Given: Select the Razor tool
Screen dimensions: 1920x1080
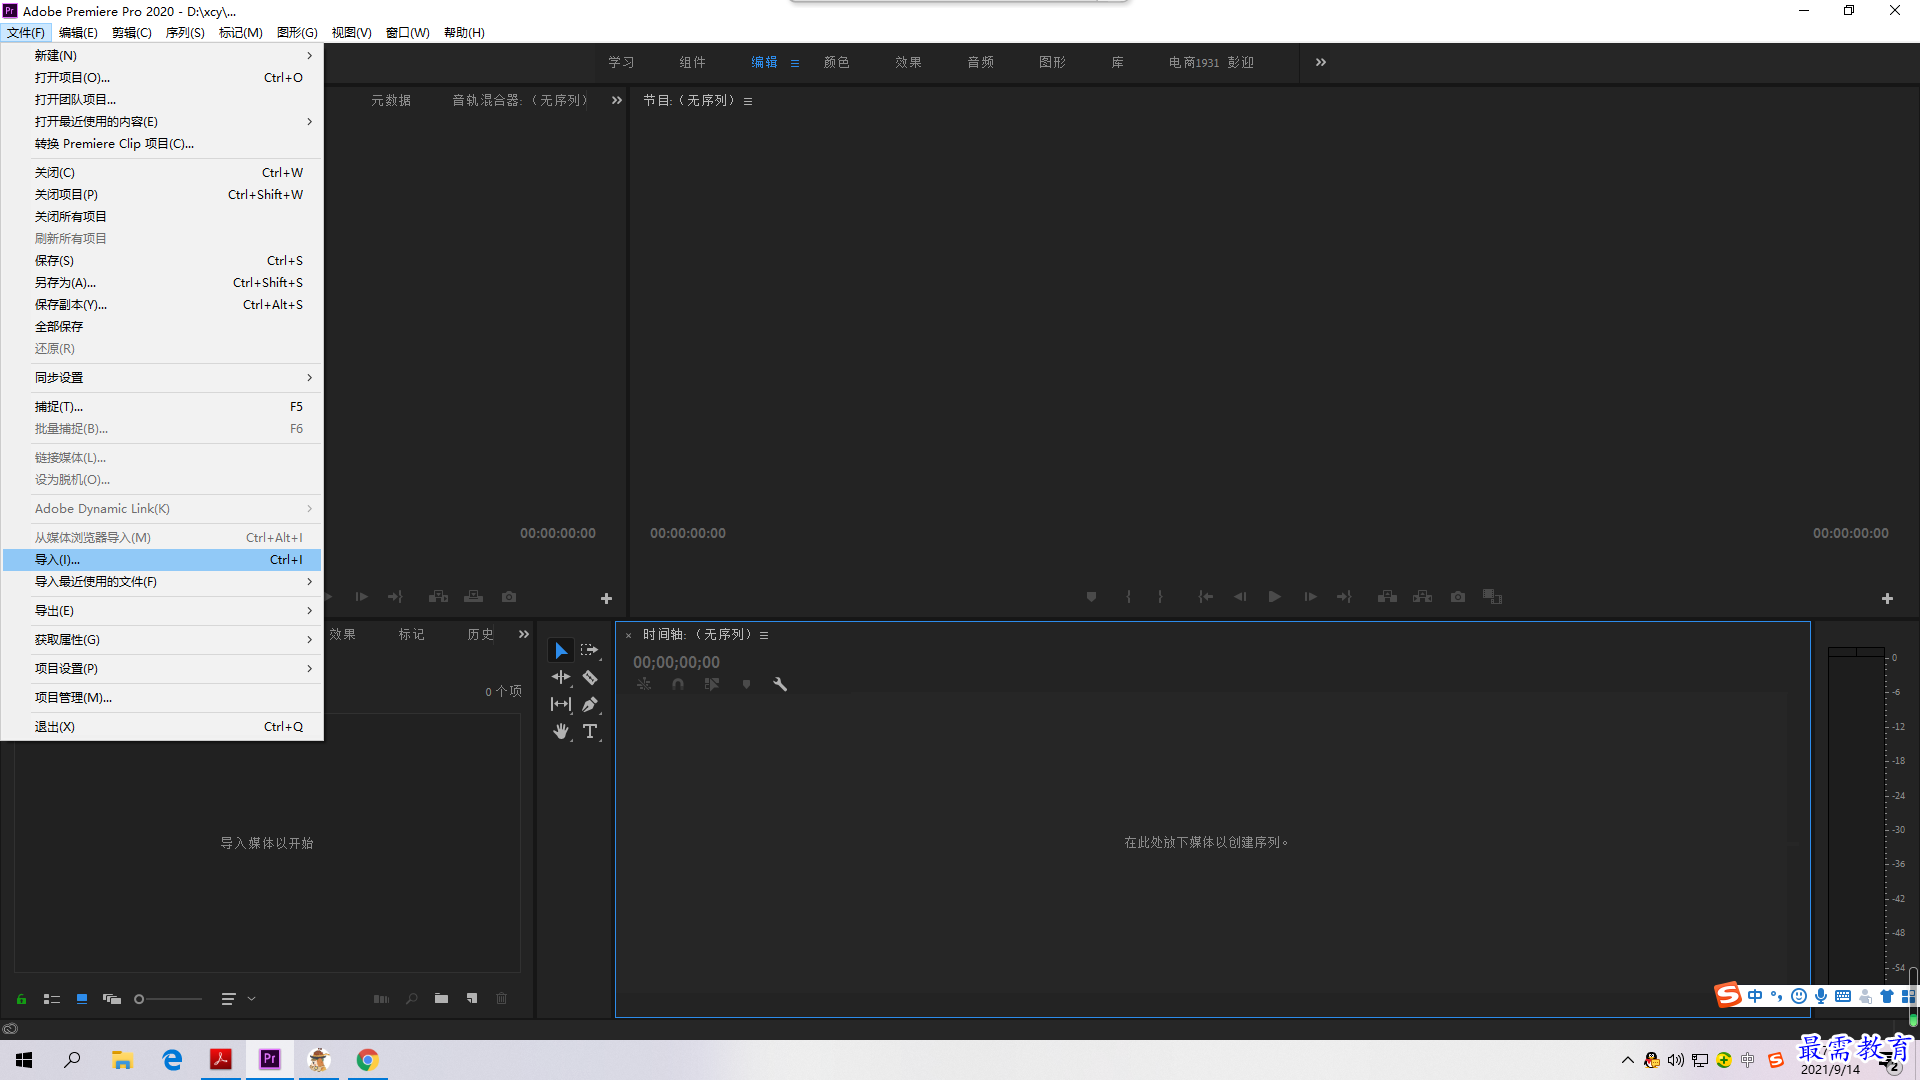Looking at the screenshot, I should click(590, 678).
